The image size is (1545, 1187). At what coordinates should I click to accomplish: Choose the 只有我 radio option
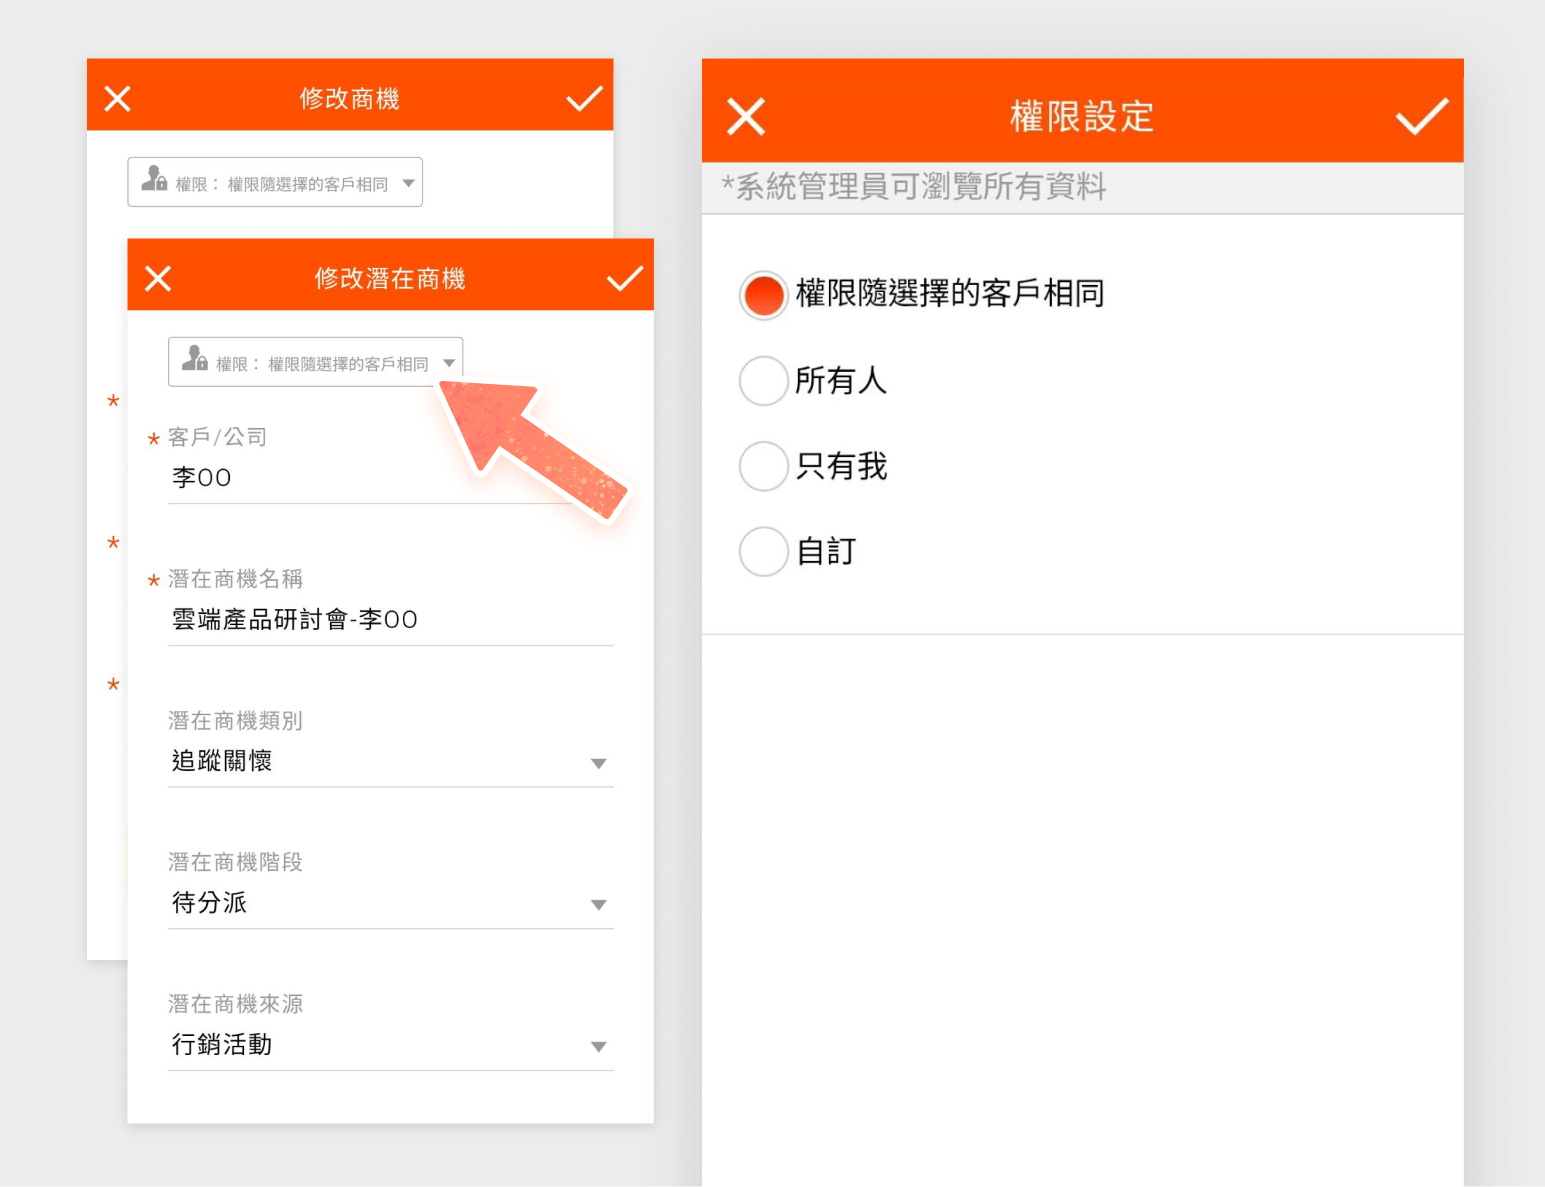(764, 467)
